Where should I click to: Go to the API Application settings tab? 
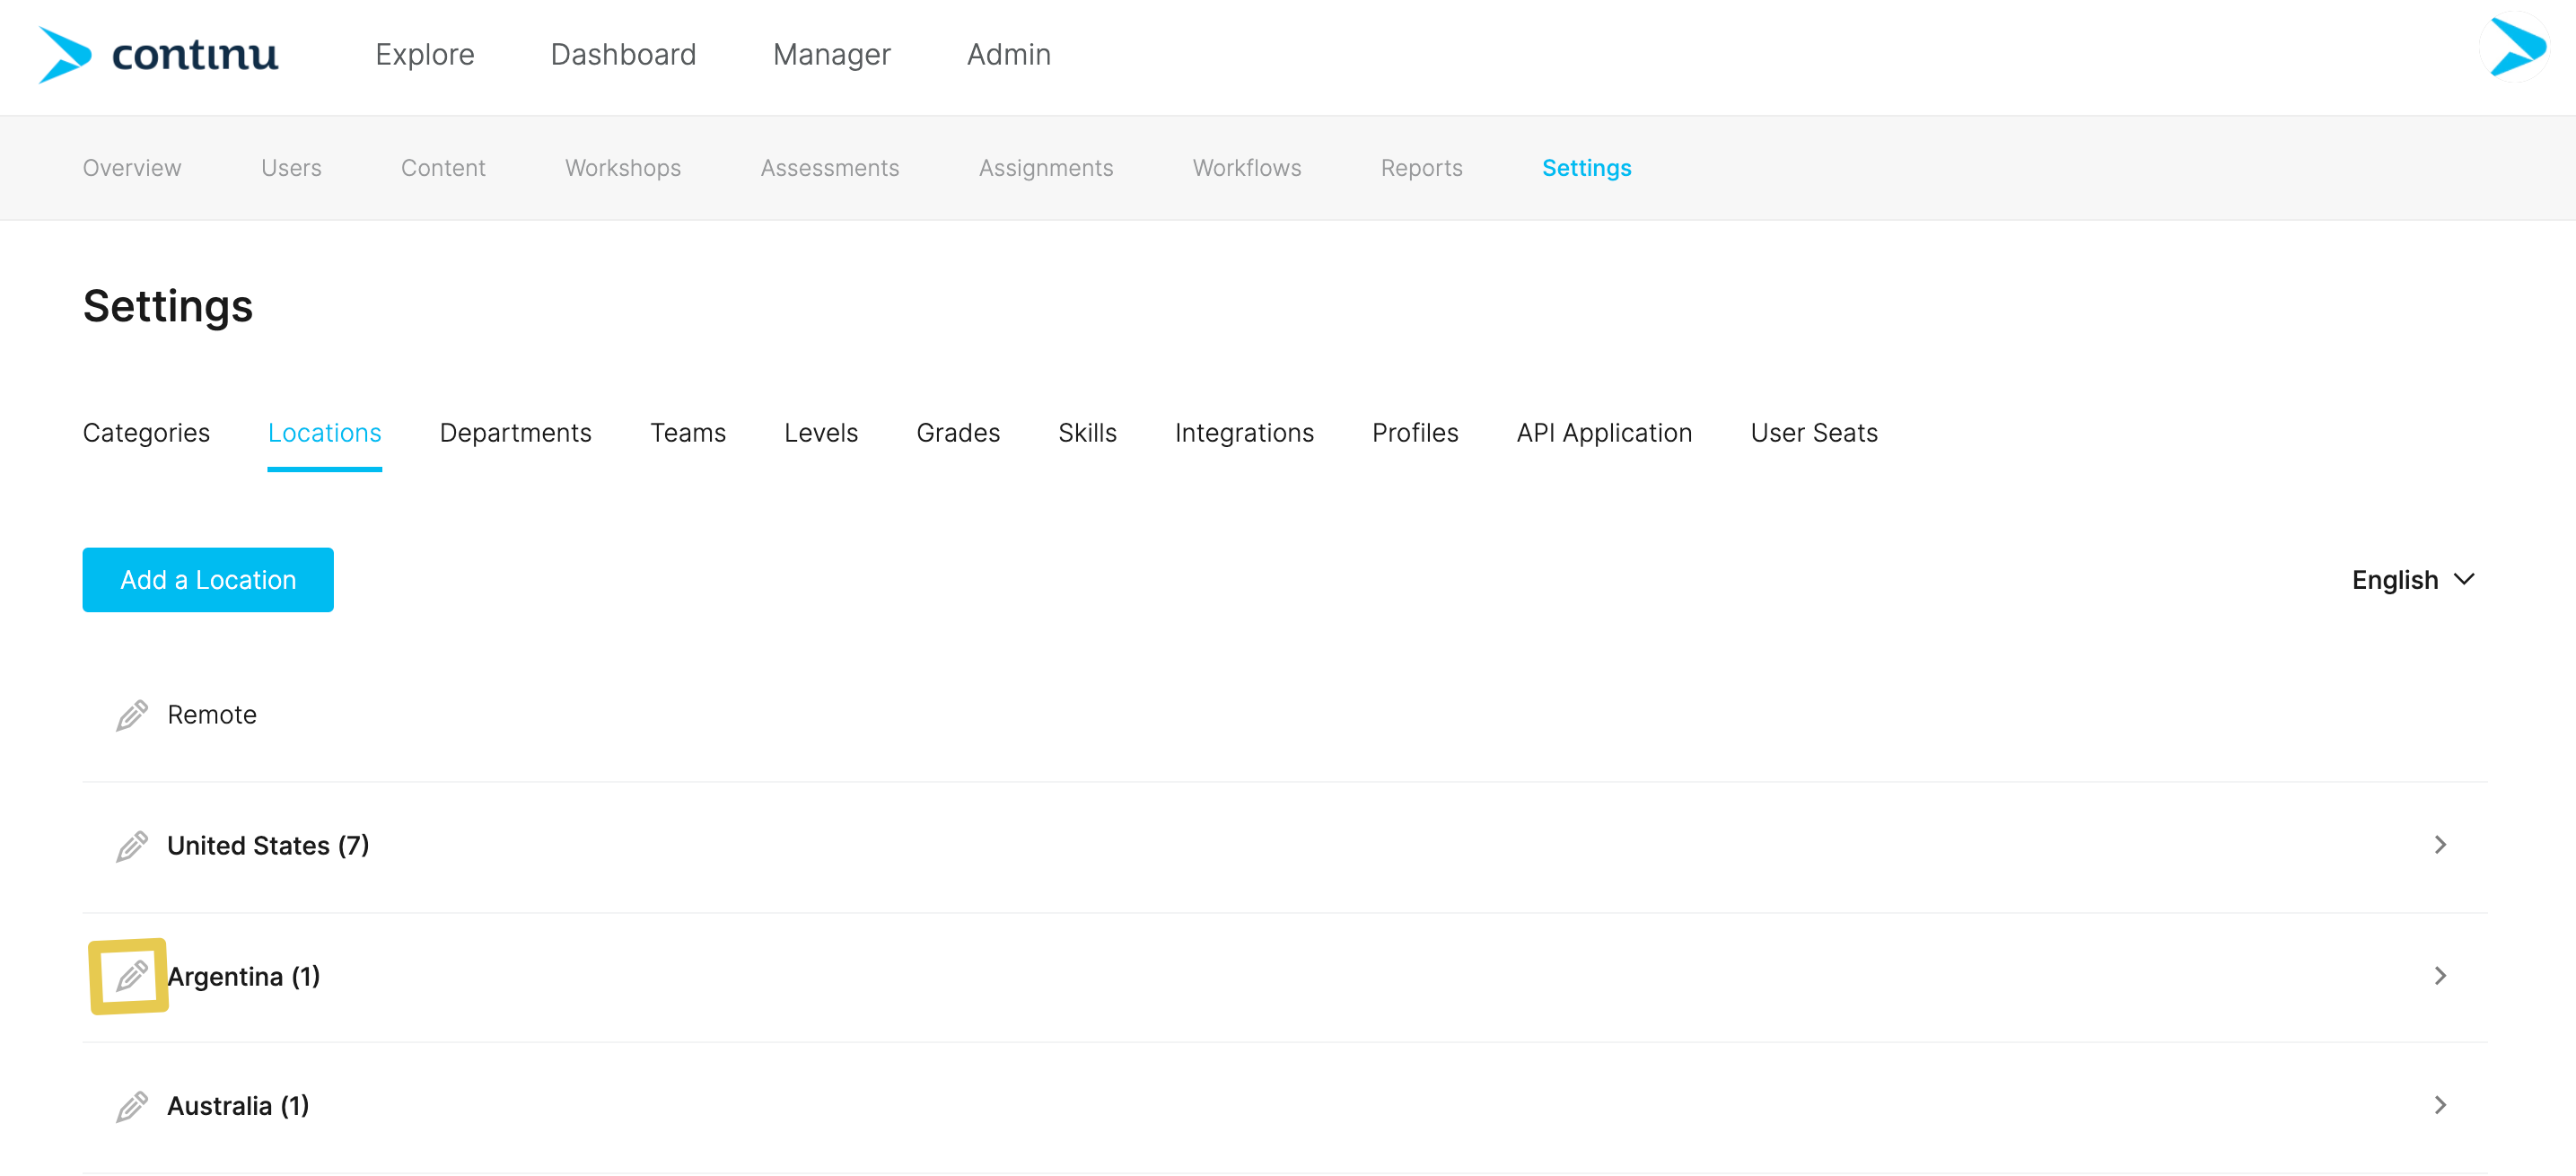click(x=1605, y=433)
